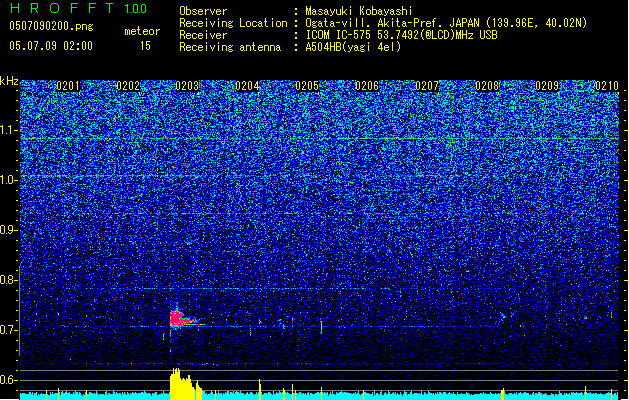Click the 0203 time marker
629x400 pixels.
(187, 86)
